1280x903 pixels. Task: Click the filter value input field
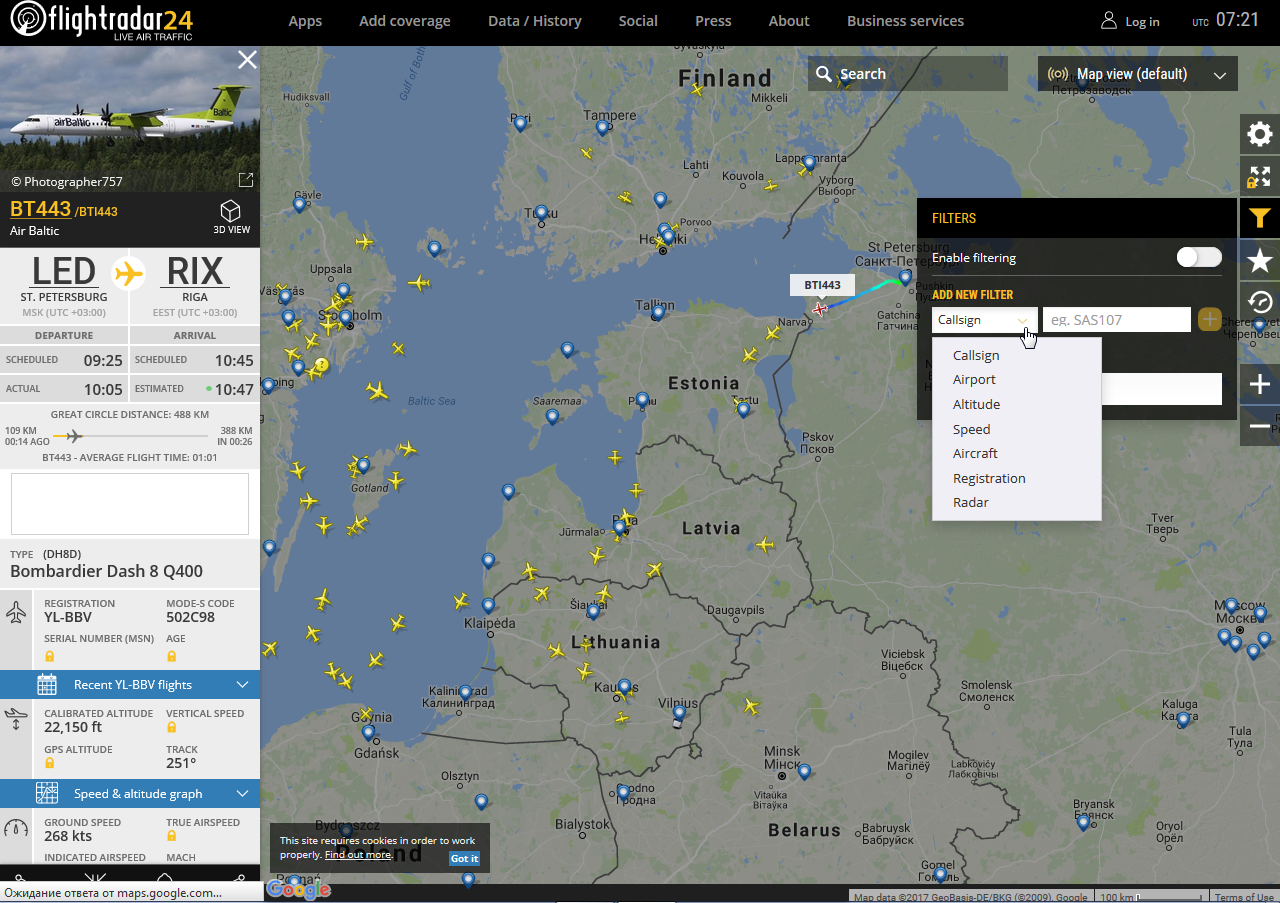click(x=1117, y=320)
